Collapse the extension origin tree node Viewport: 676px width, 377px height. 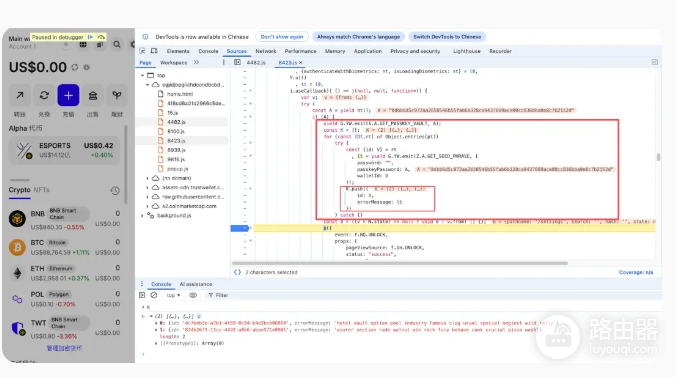pos(147,85)
